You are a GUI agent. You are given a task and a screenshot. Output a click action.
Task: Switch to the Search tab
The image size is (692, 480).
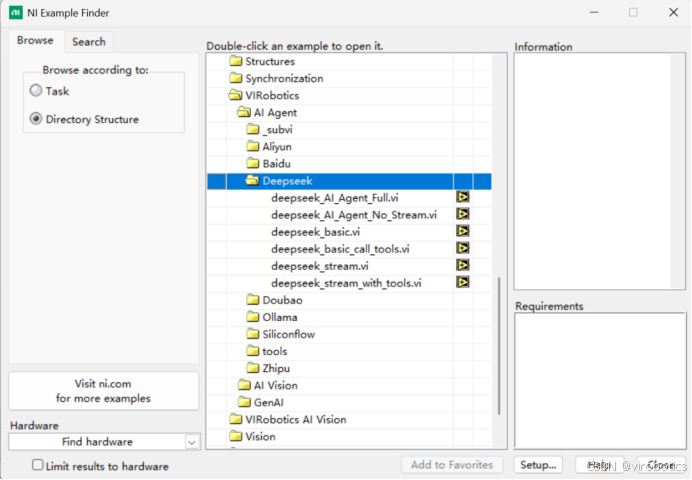89,42
